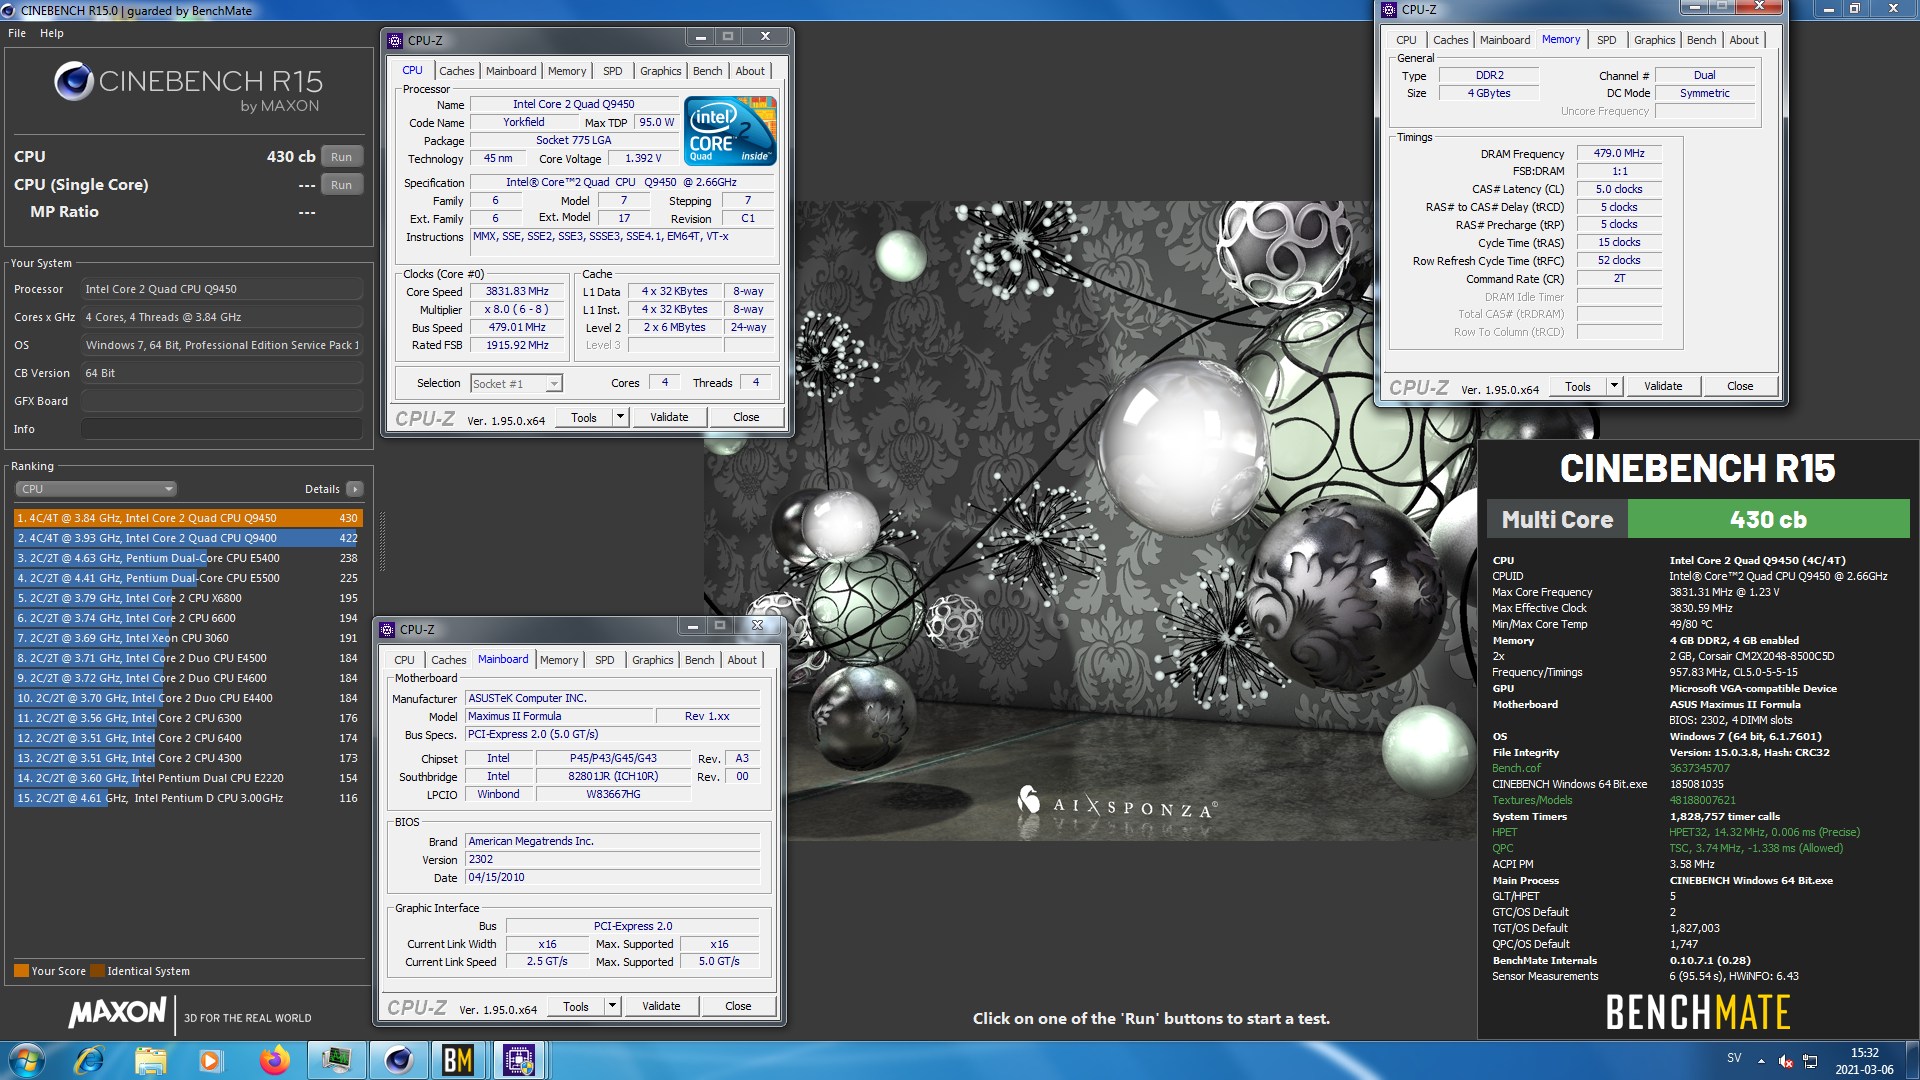The image size is (1920, 1080).
Task: Click the Info field under Your System
Action: click(222, 429)
